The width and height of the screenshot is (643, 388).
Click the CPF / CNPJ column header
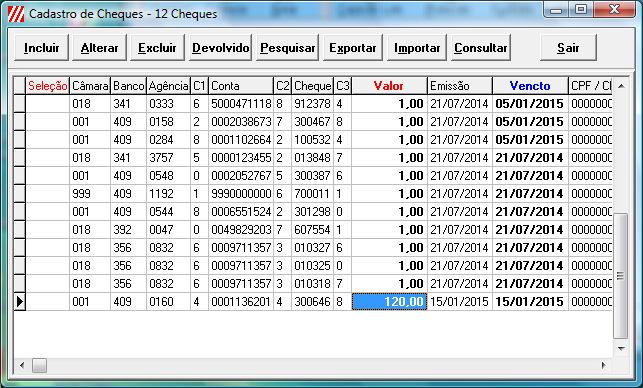click(x=591, y=86)
